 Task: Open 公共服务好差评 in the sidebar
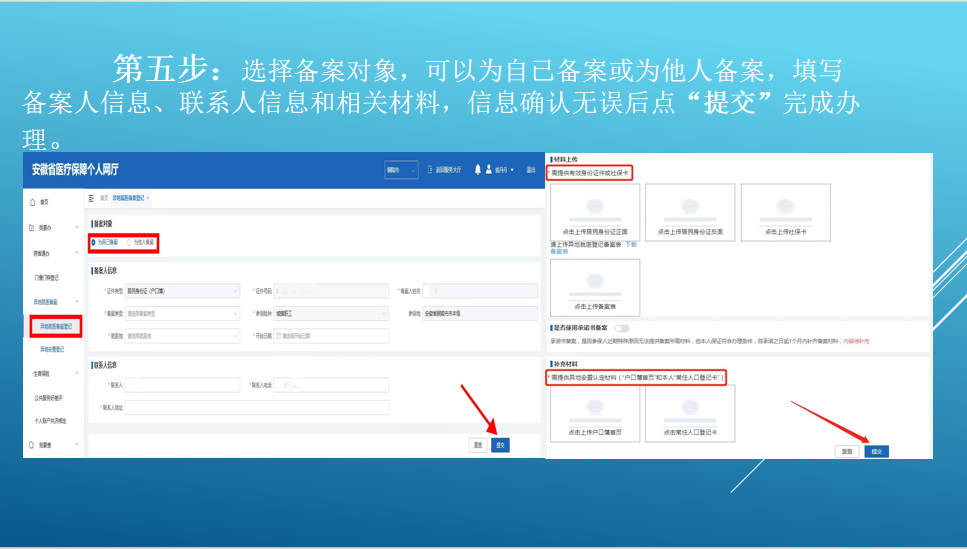point(48,398)
